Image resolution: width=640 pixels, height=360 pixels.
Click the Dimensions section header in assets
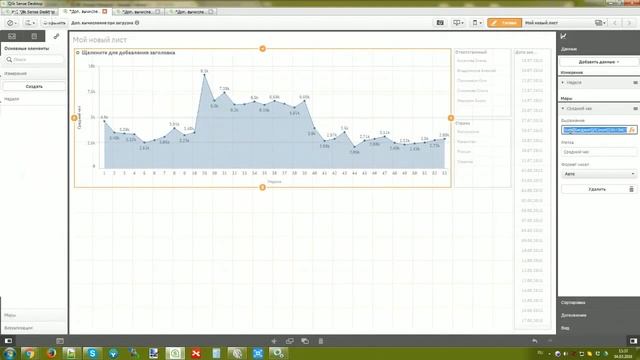(x=34, y=73)
